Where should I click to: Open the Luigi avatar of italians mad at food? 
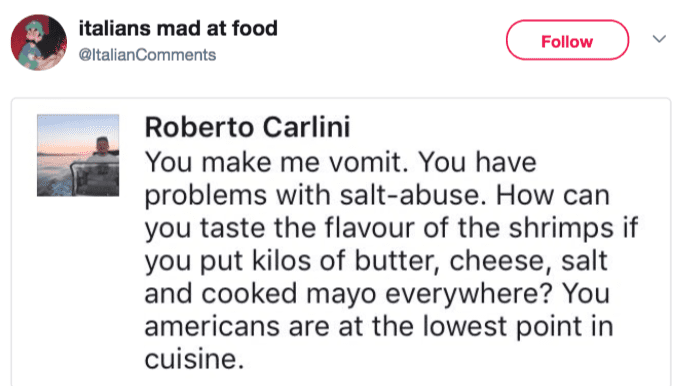39,43
